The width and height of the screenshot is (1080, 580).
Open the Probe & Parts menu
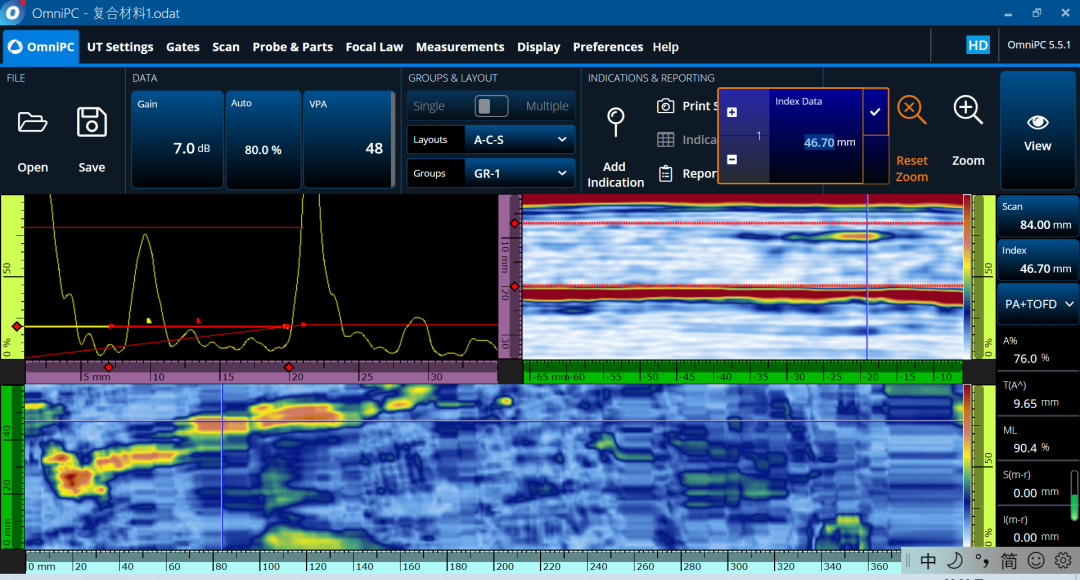coord(293,47)
